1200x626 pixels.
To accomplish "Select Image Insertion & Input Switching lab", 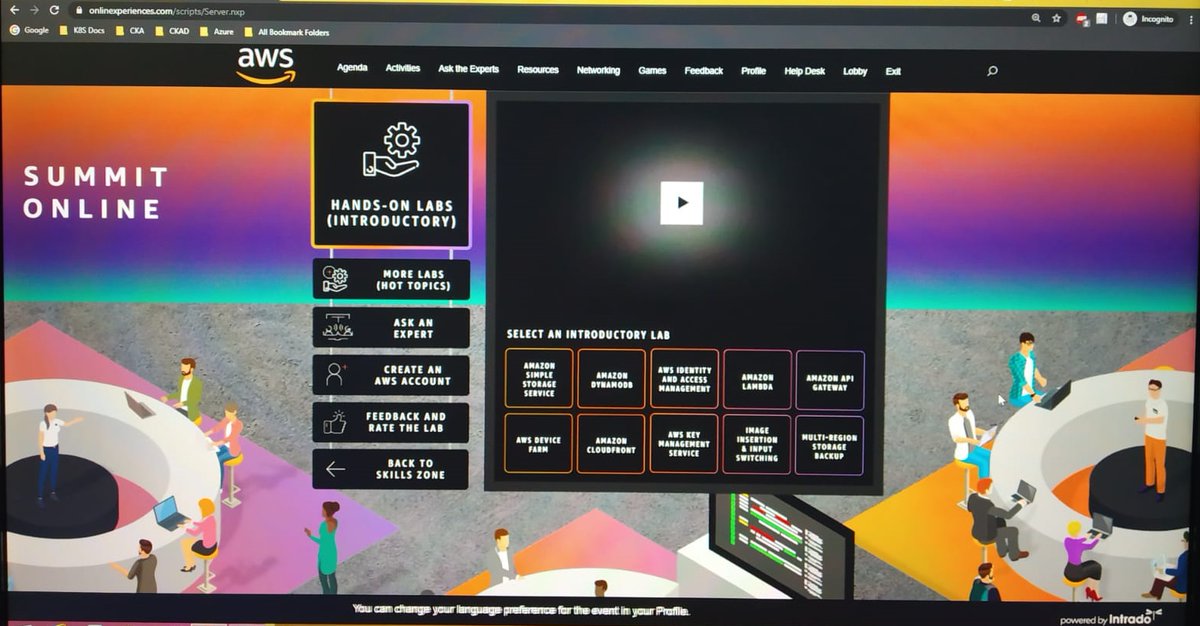I will pyautogui.click(x=757, y=445).
